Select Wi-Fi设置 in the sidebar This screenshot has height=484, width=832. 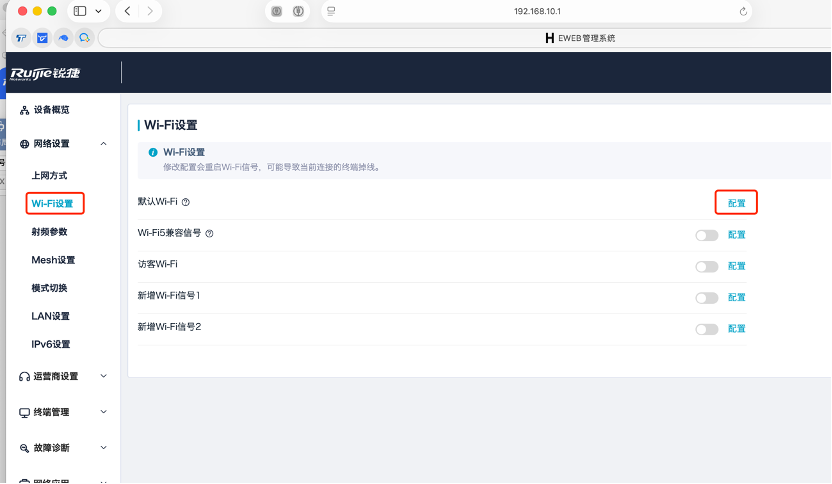point(52,203)
